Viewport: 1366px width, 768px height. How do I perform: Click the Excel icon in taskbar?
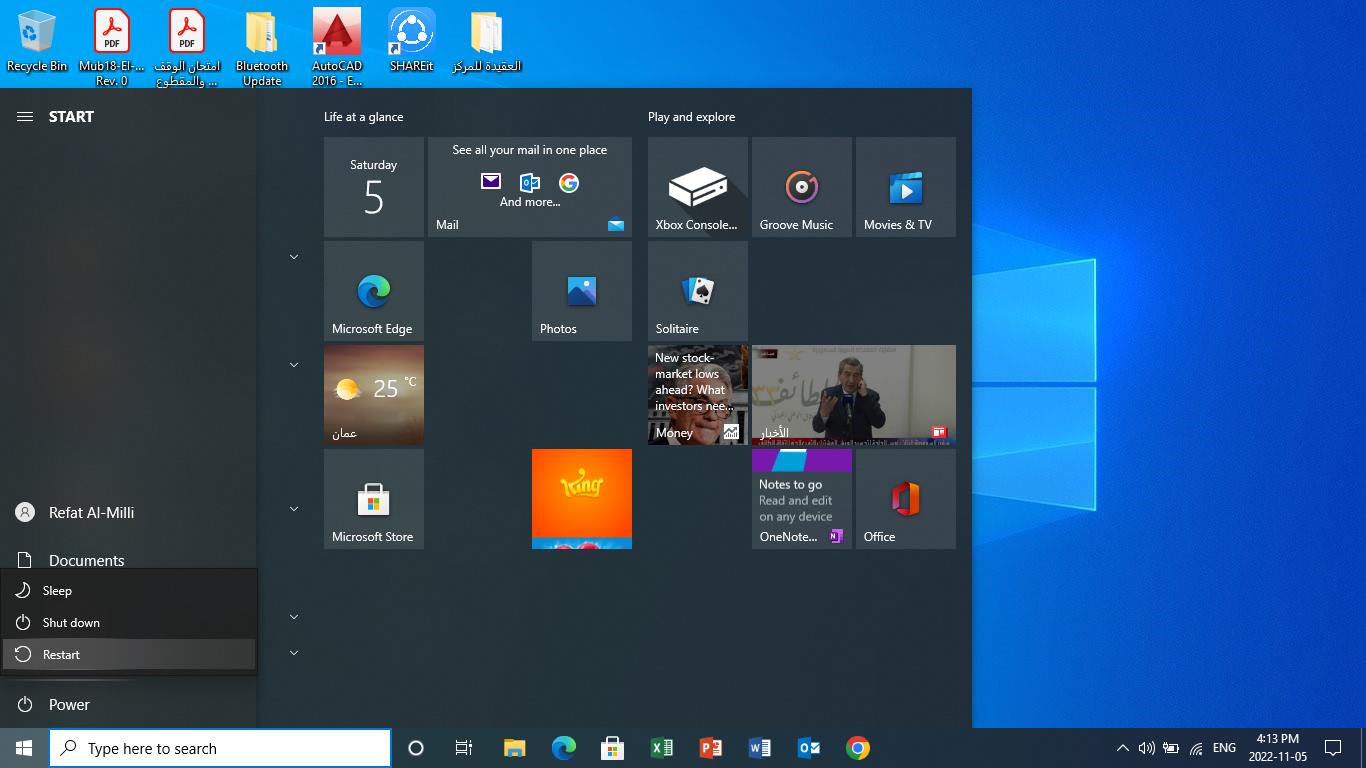(x=661, y=748)
